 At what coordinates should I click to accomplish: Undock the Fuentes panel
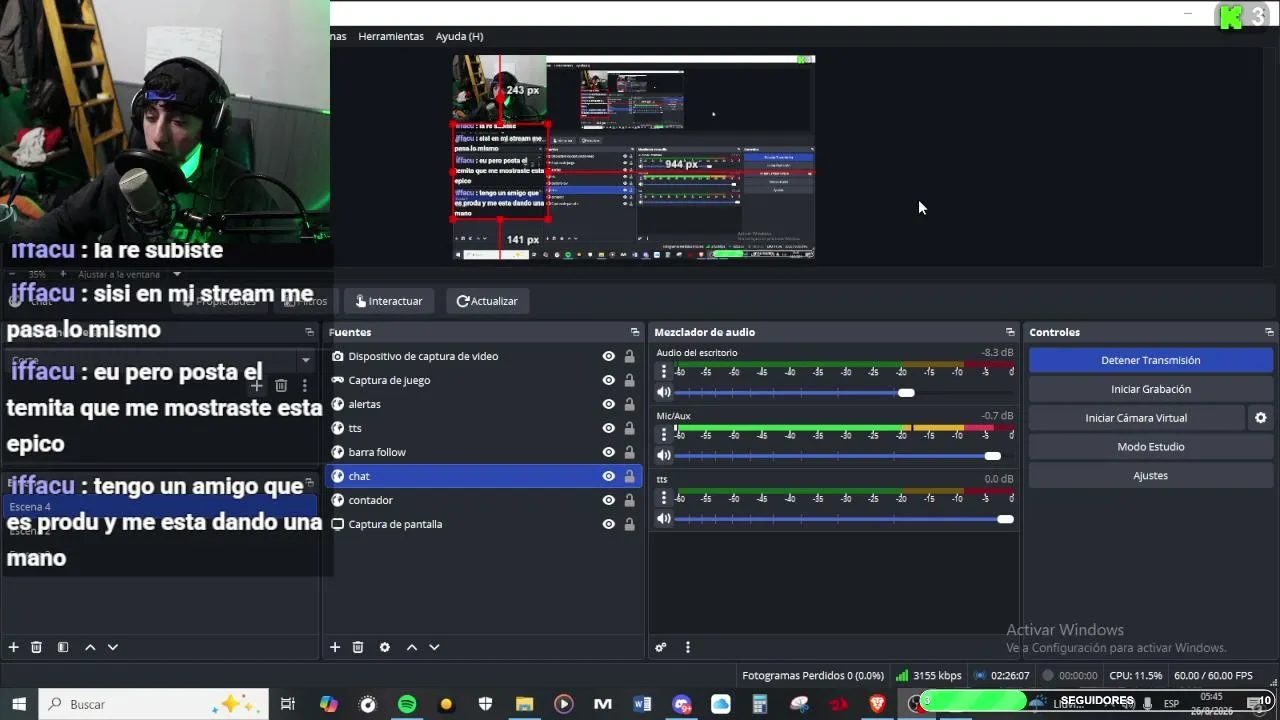tap(635, 332)
